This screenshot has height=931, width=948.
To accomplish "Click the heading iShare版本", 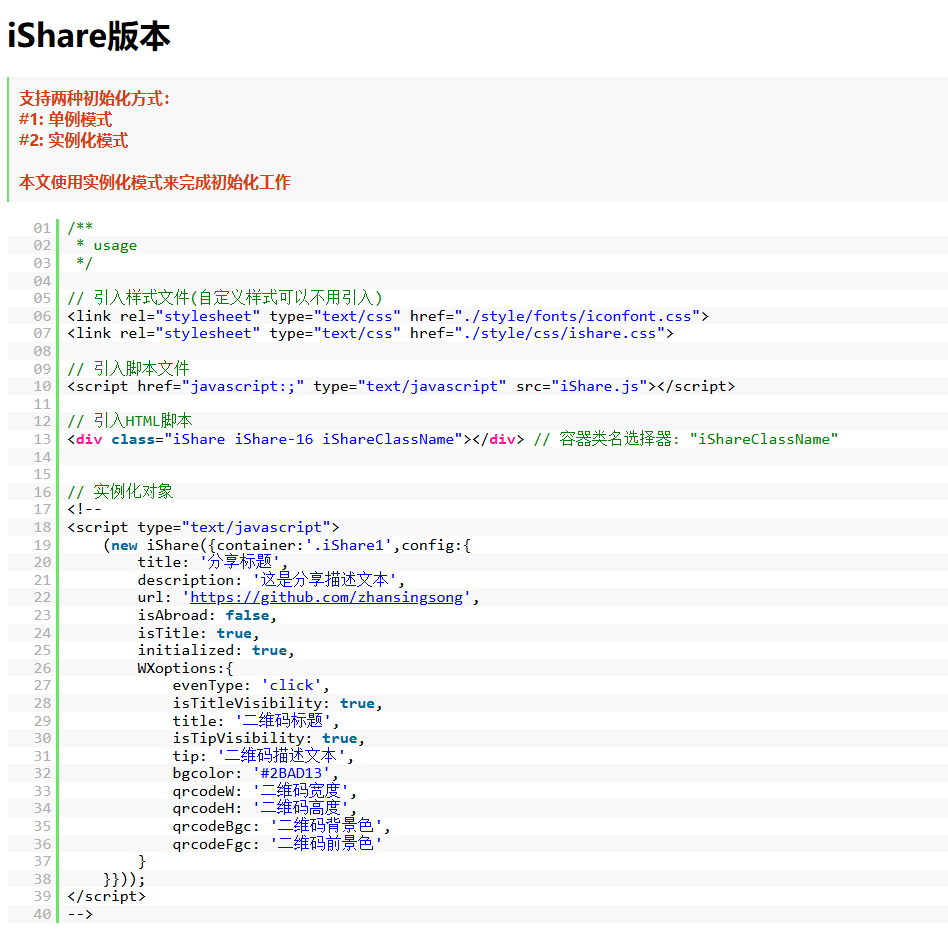I will click(x=90, y=36).
